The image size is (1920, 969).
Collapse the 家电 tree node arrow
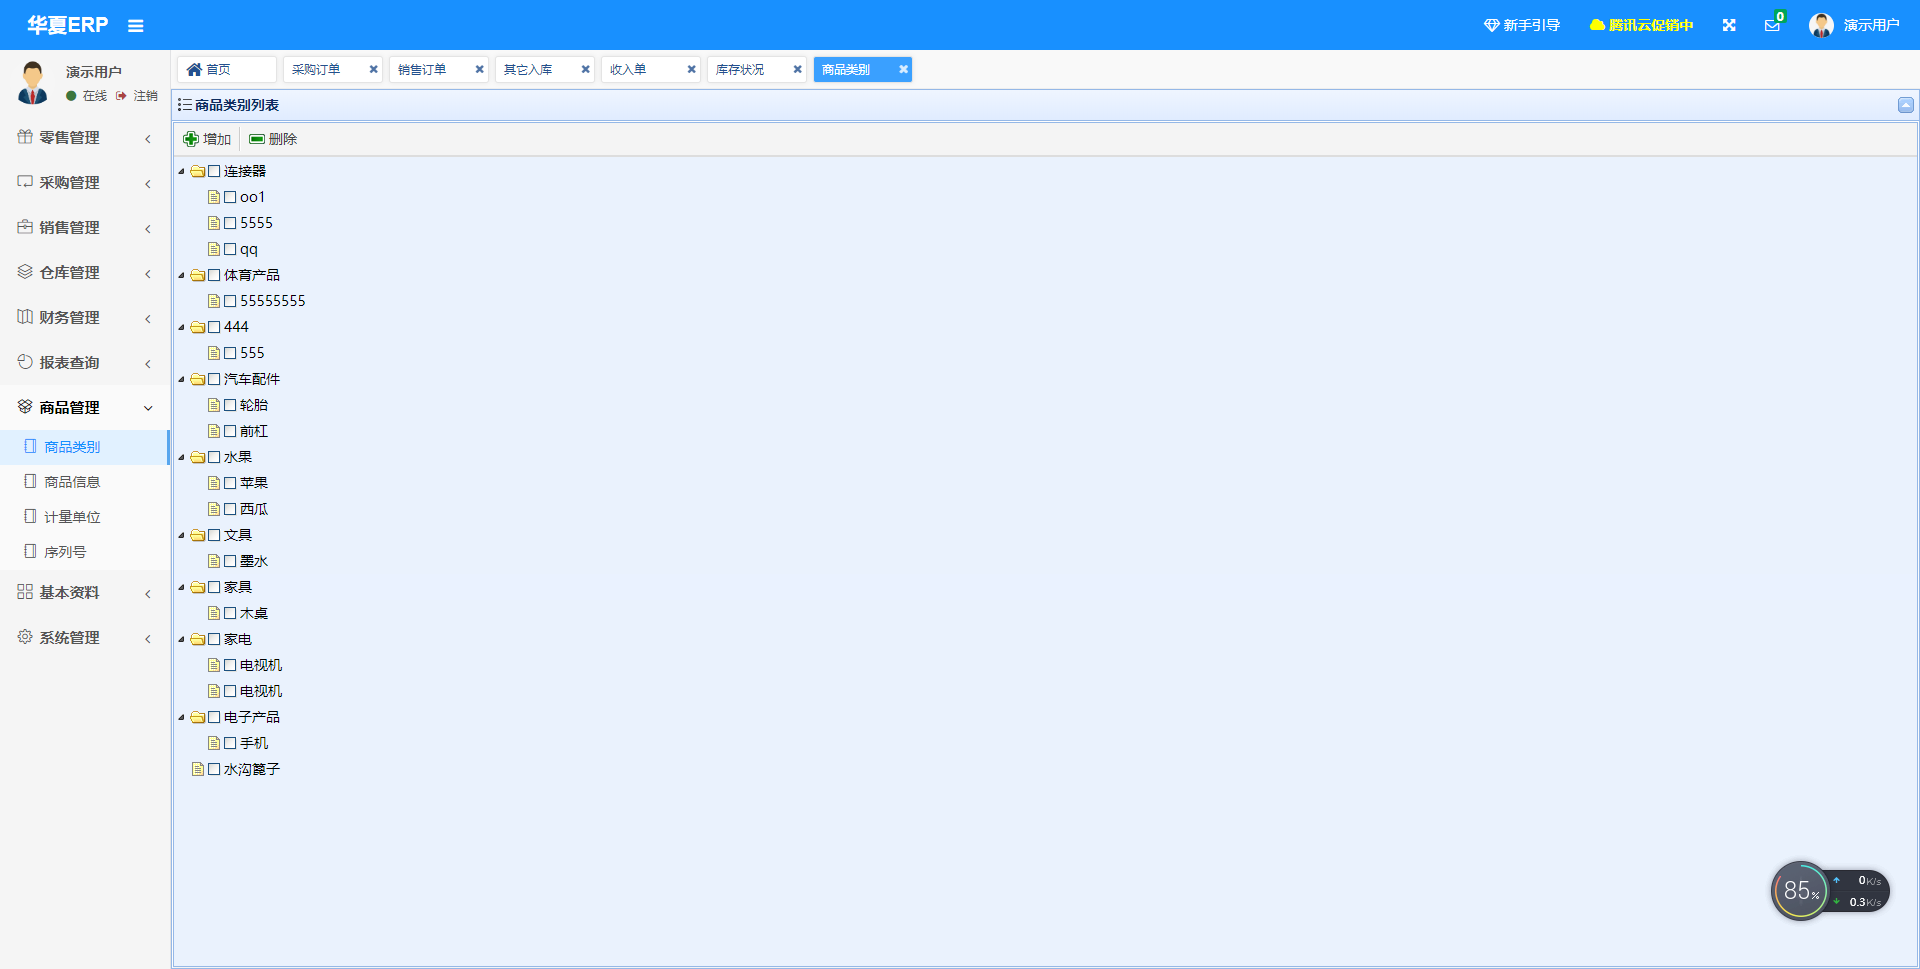182,640
